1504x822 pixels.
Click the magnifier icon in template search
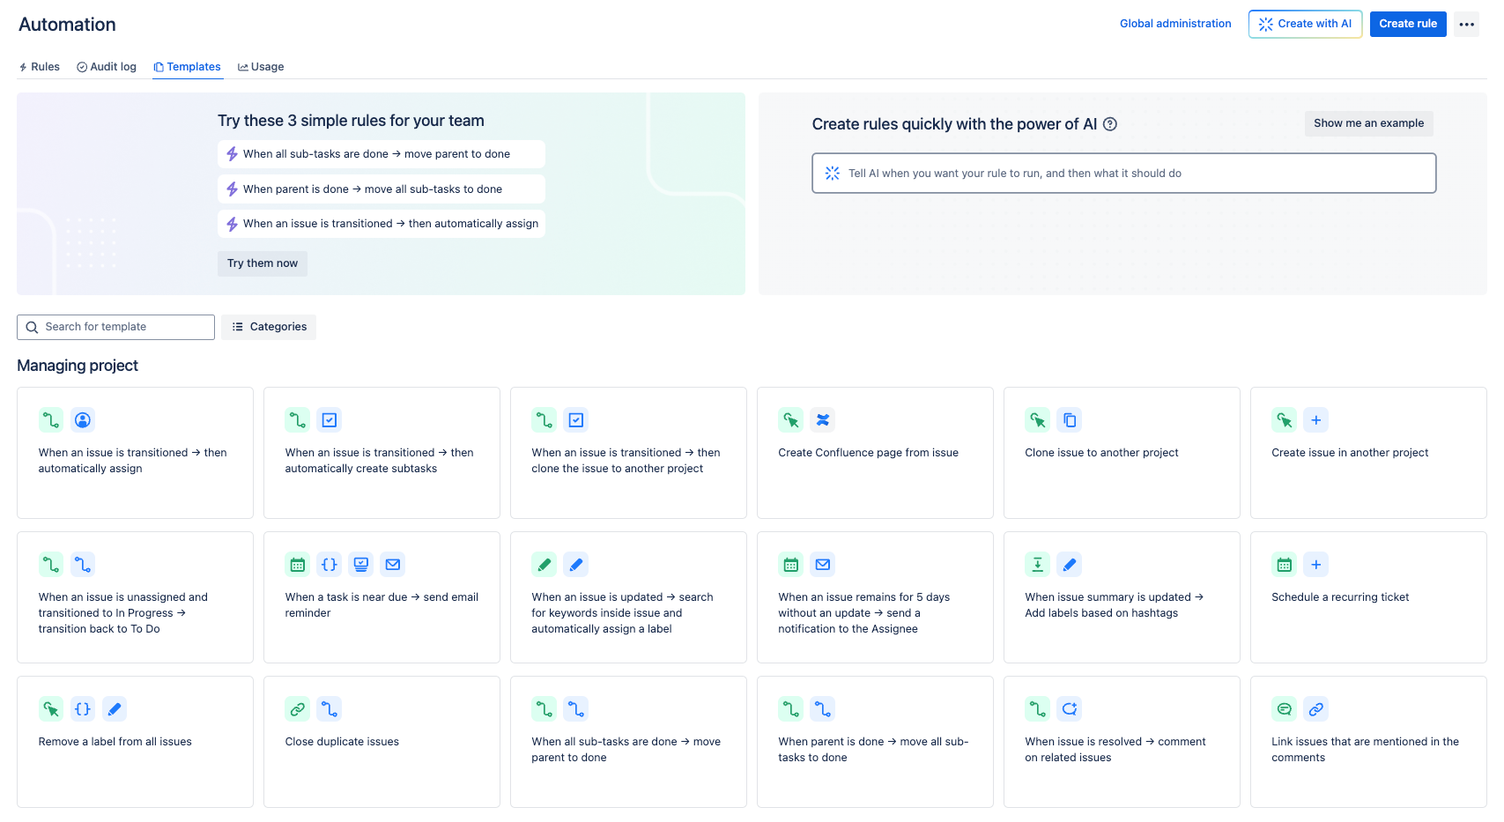32,327
